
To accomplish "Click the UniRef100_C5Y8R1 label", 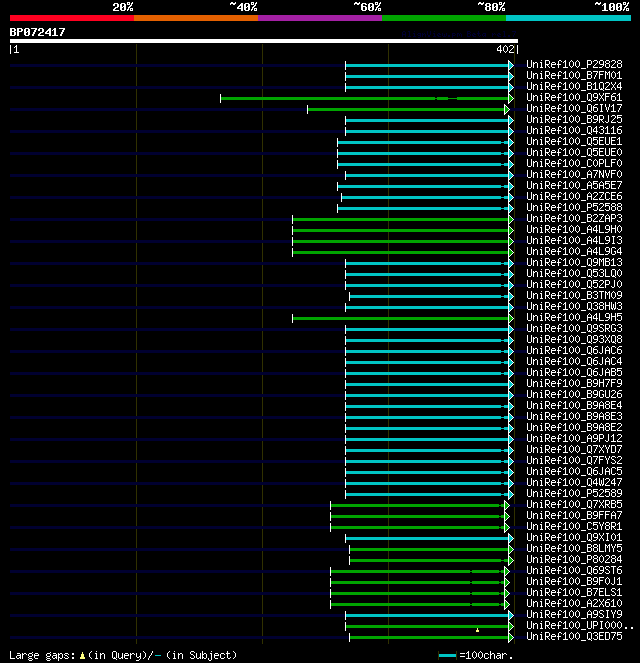I will click(x=574, y=526).
